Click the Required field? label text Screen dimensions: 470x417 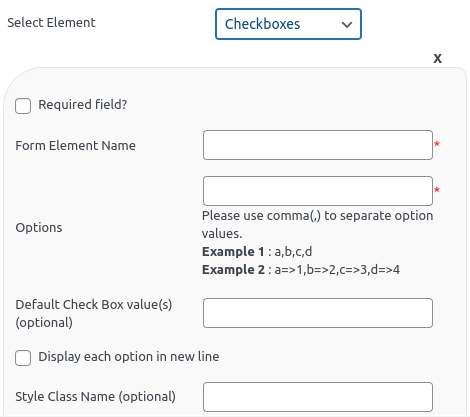point(83,105)
